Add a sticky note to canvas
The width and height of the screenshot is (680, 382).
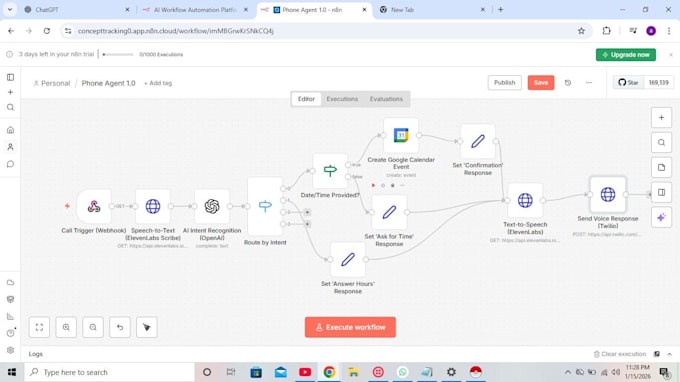[x=661, y=167]
